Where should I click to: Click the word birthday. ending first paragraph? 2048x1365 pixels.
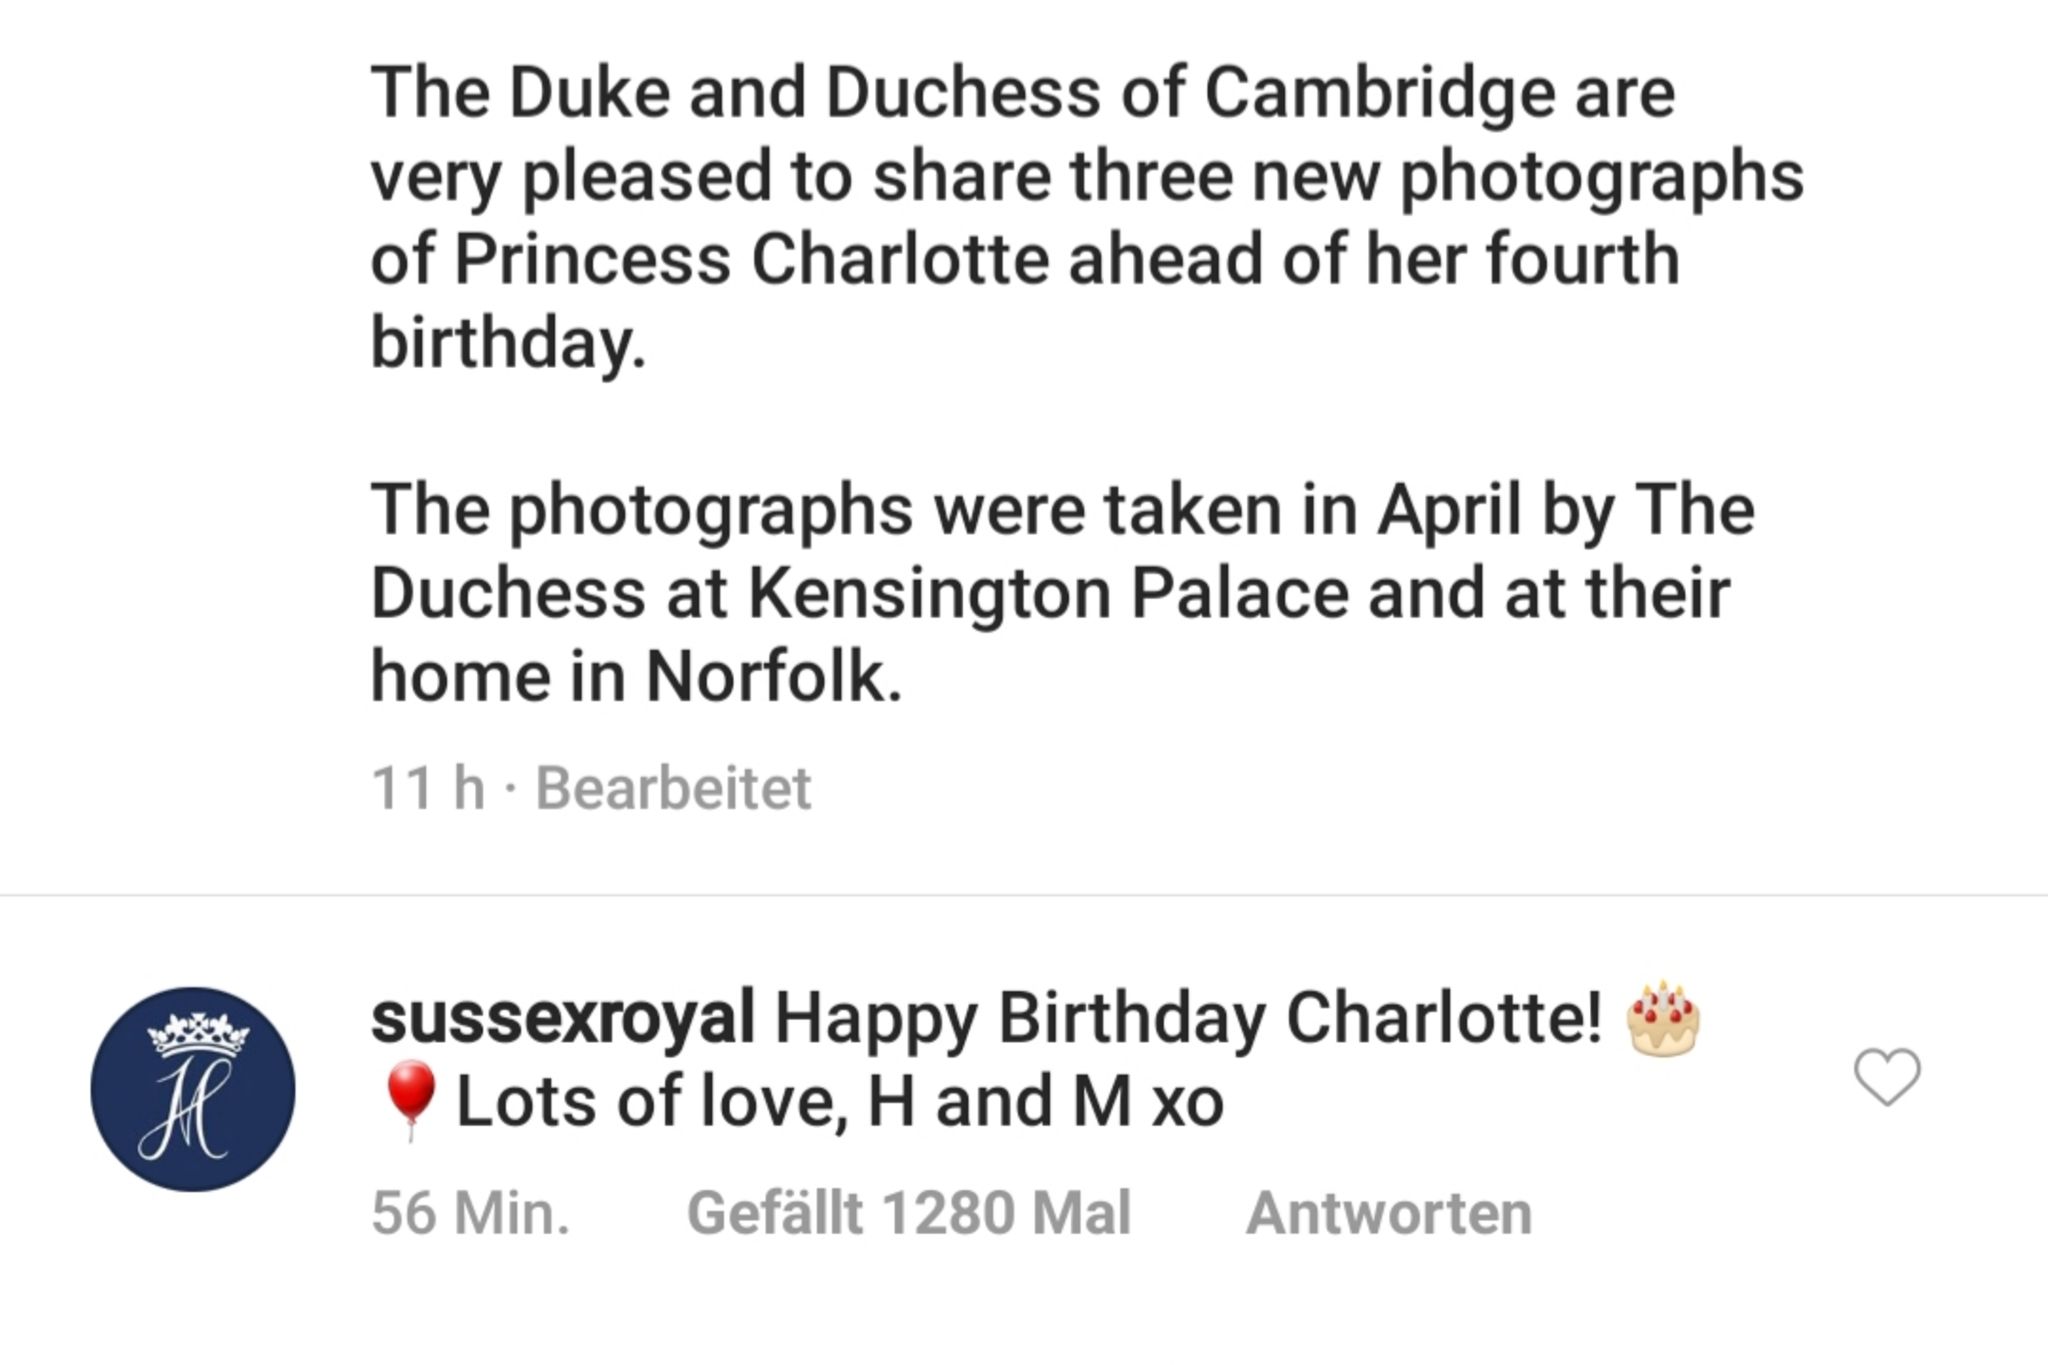(508, 342)
